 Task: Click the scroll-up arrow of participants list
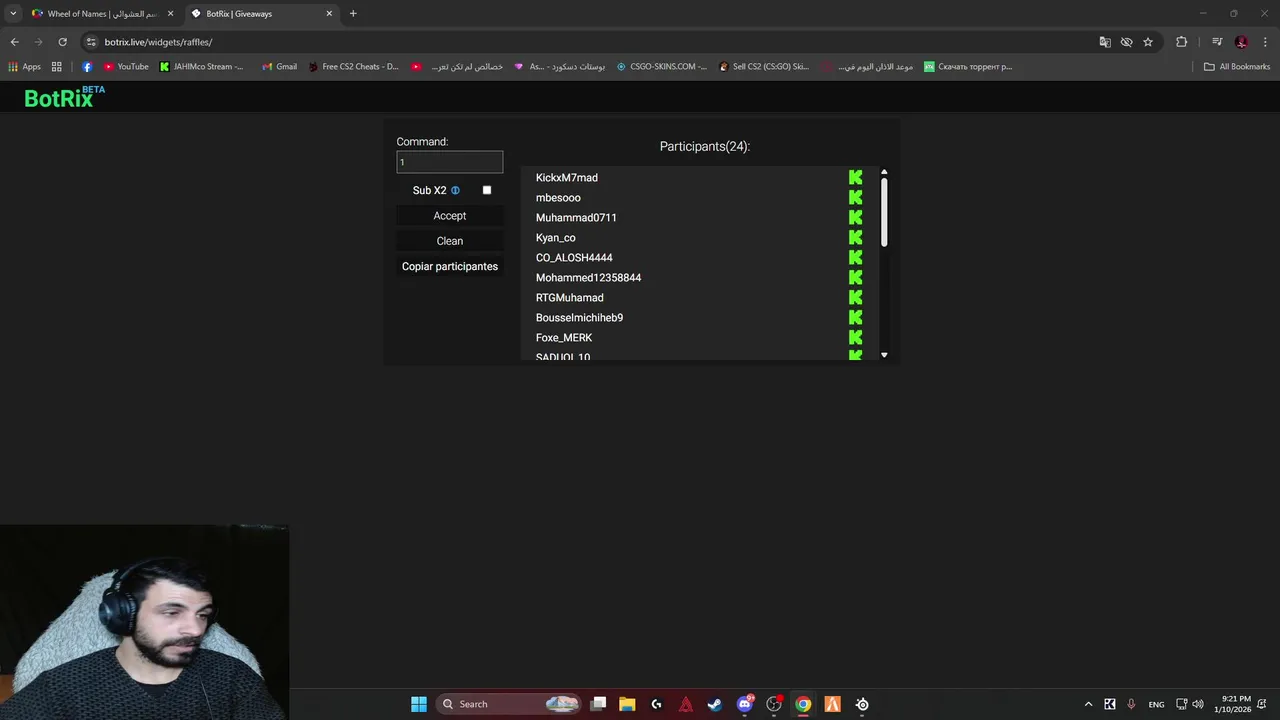point(884,172)
